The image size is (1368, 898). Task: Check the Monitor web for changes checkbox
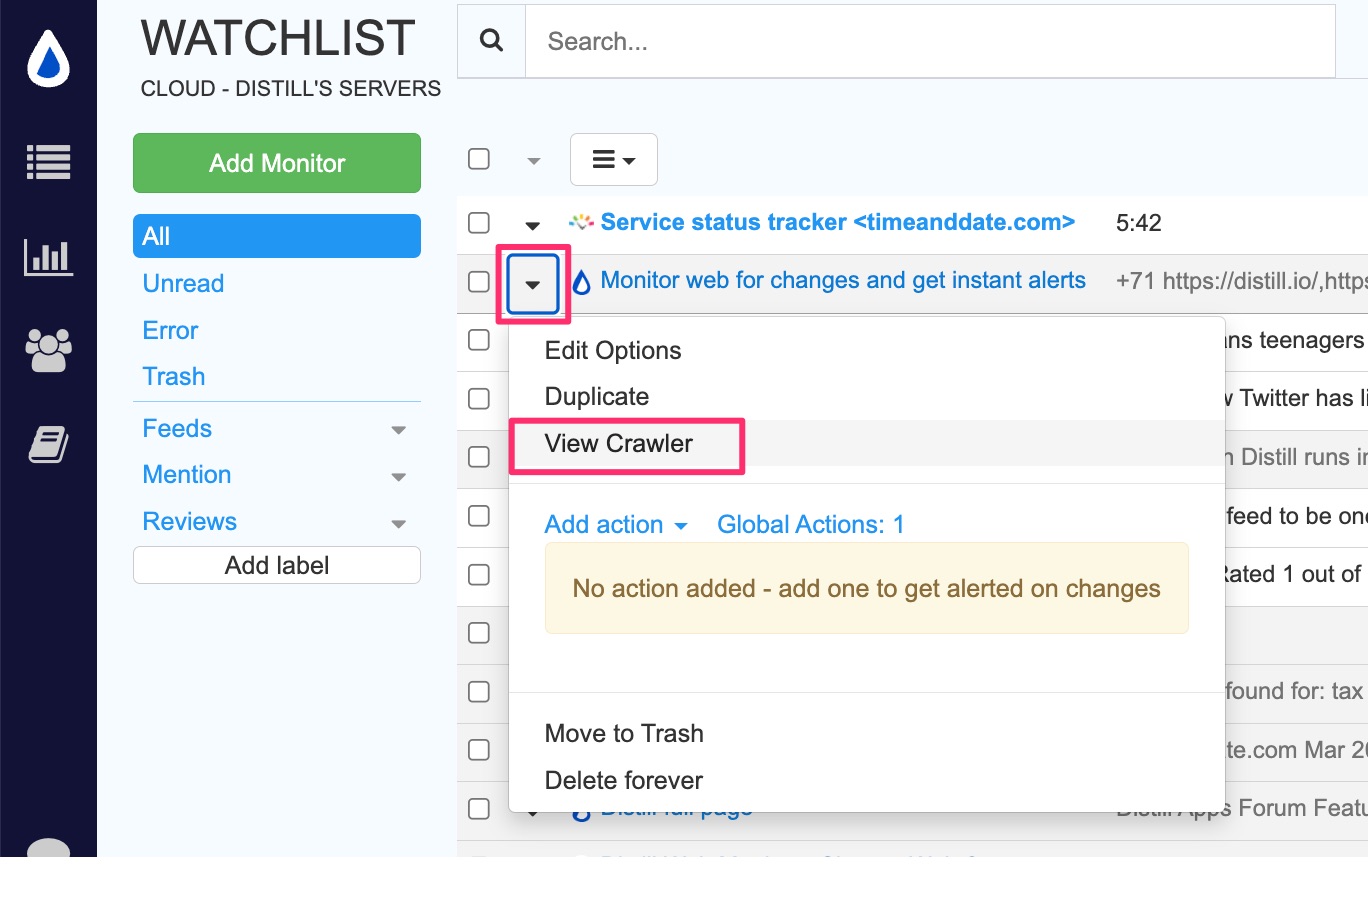478,282
